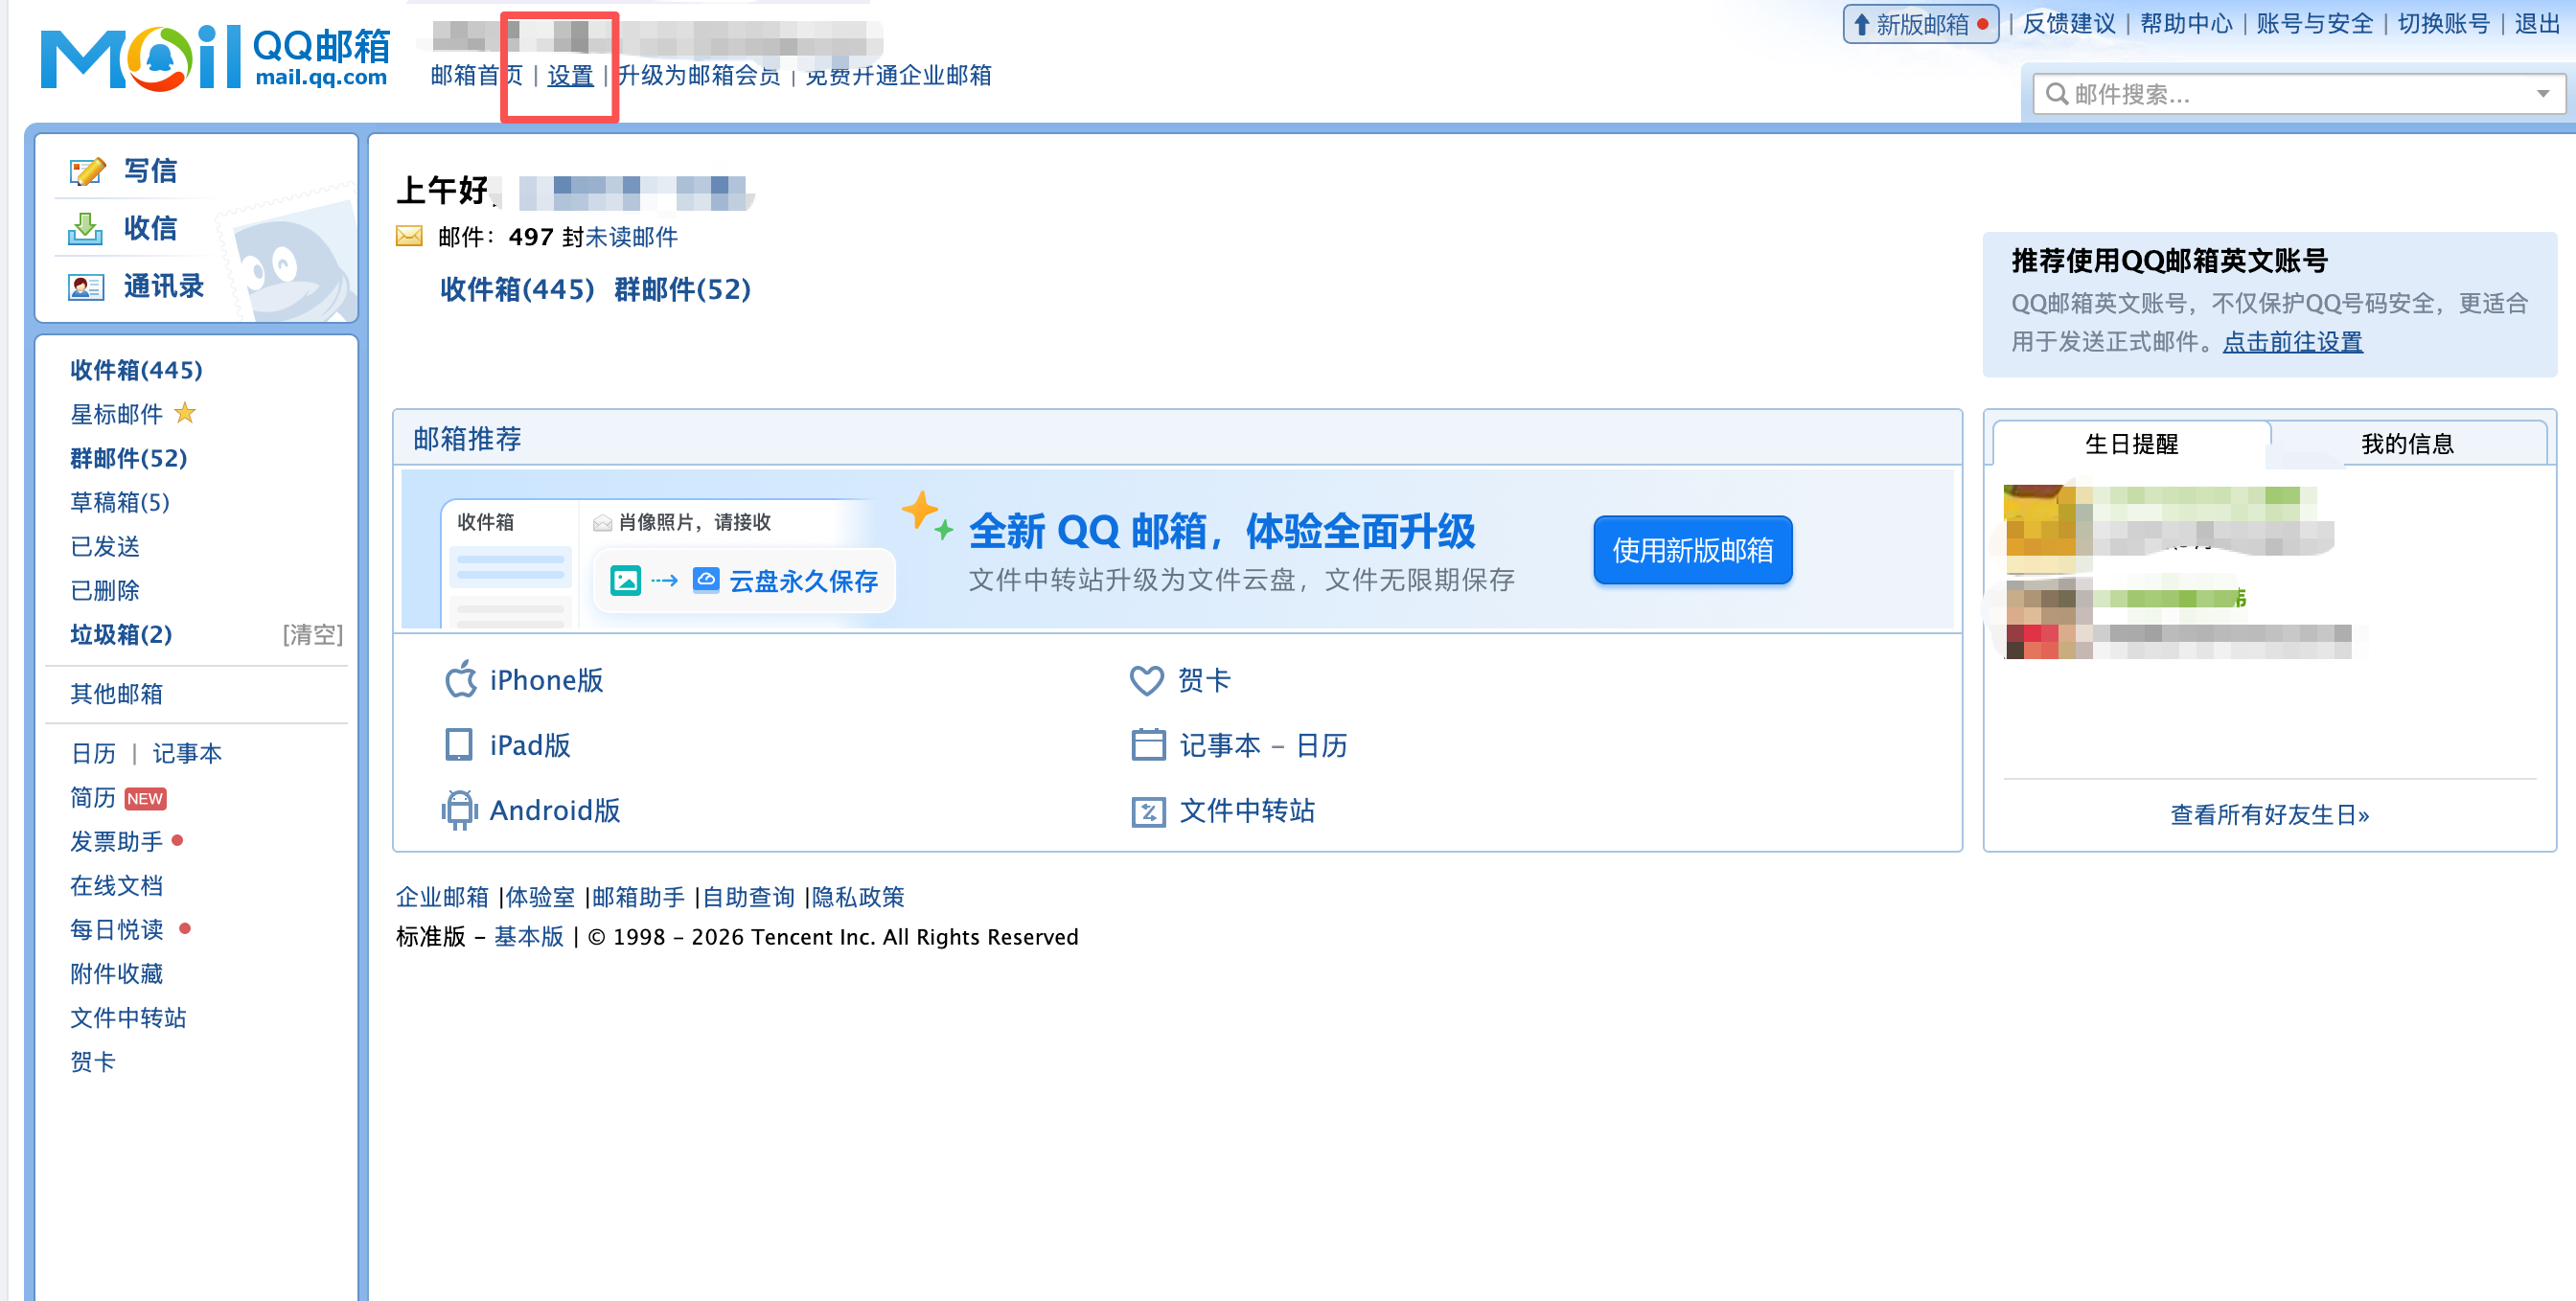Click the calendar icon for 记事本 - 日历

pyautogui.click(x=1148, y=745)
